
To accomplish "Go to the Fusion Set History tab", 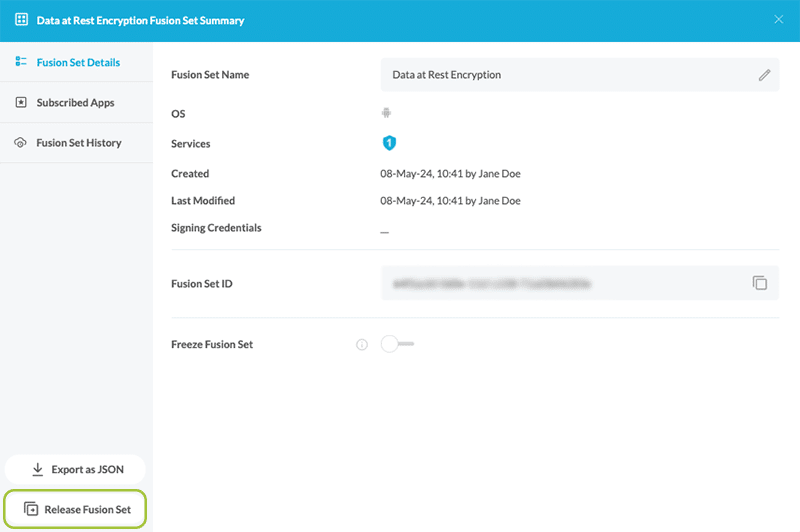I will [78, 143].
